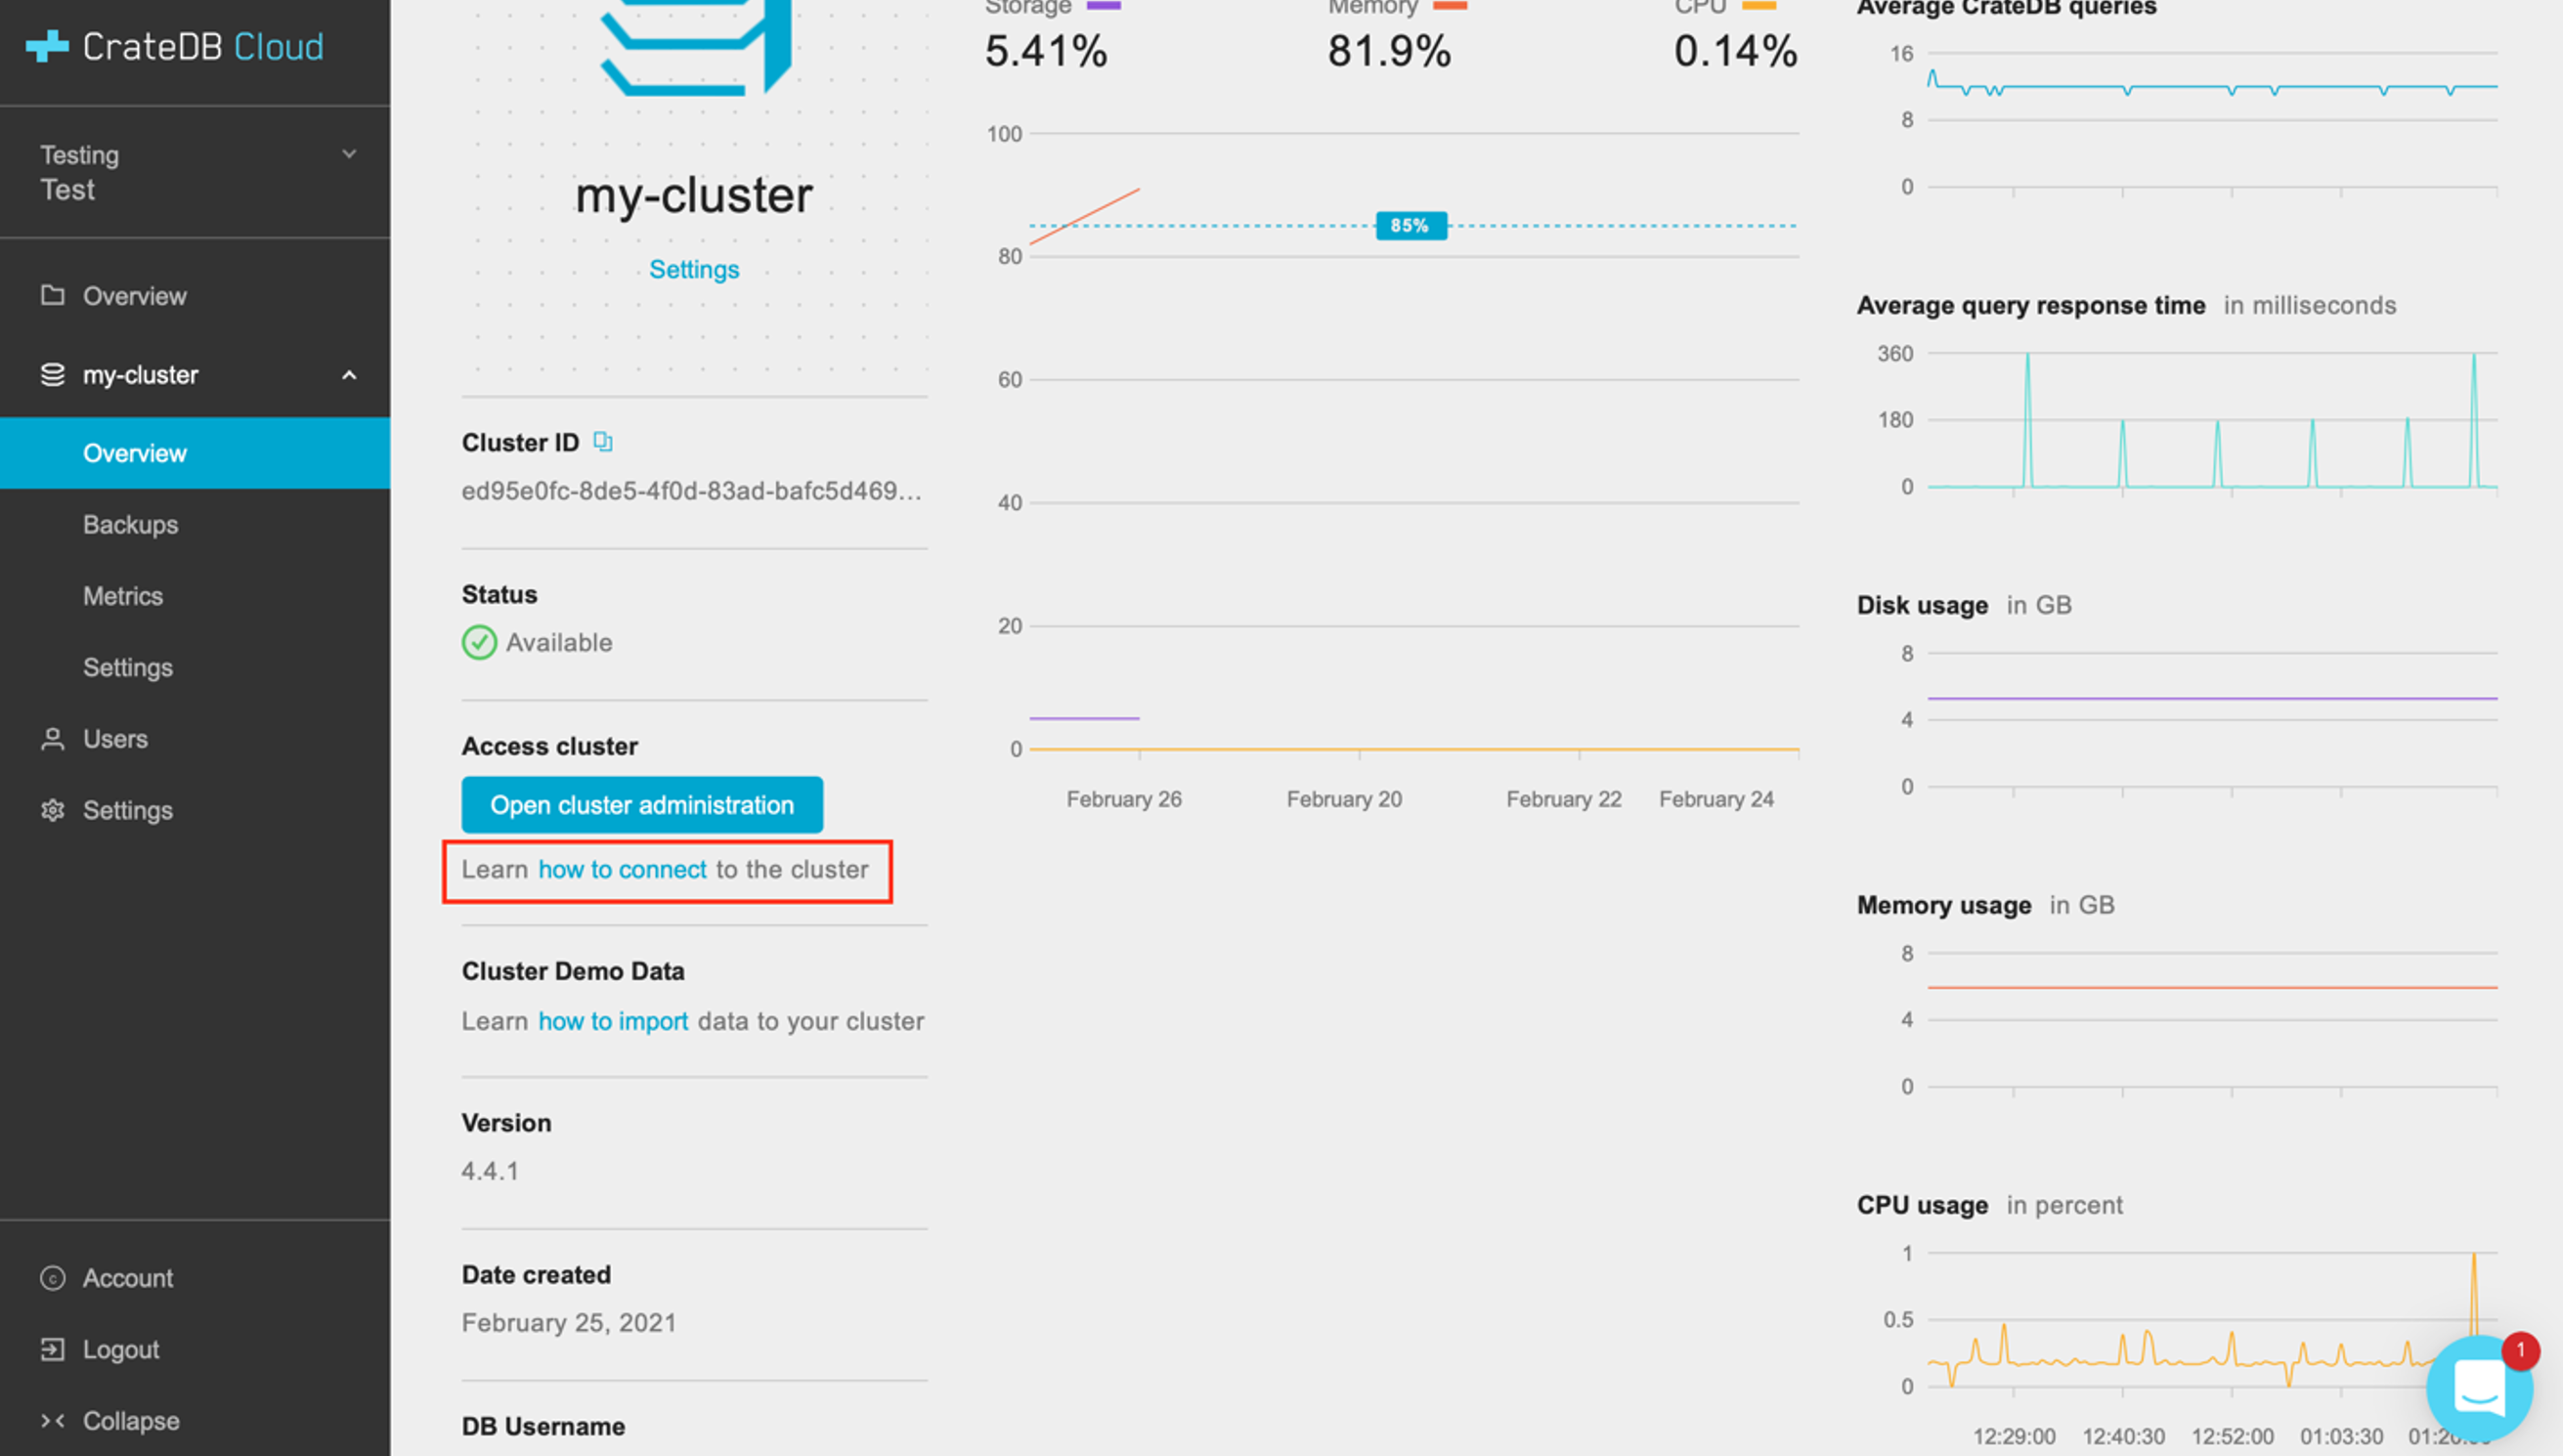Click Open cluster administration button
The height and width of the screenshot is (1456, 2563).
coord(642,805)
